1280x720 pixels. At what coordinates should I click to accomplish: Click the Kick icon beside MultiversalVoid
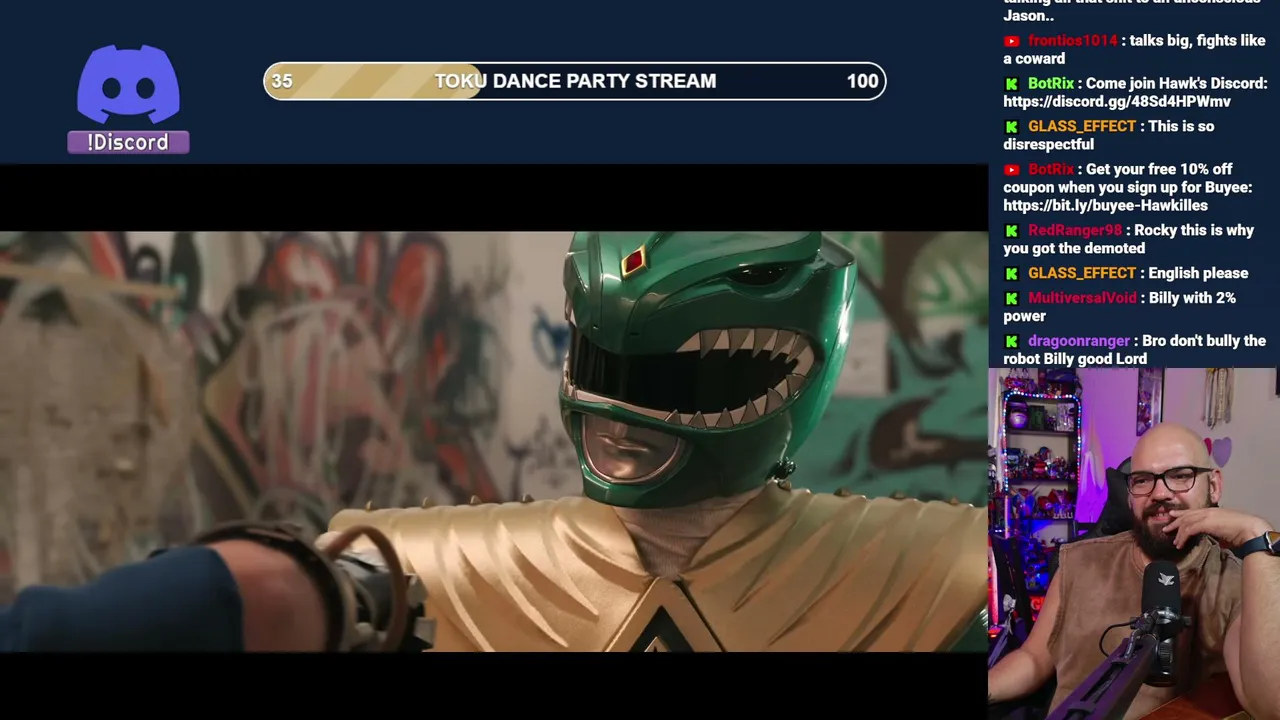[x=1011, y=299]
